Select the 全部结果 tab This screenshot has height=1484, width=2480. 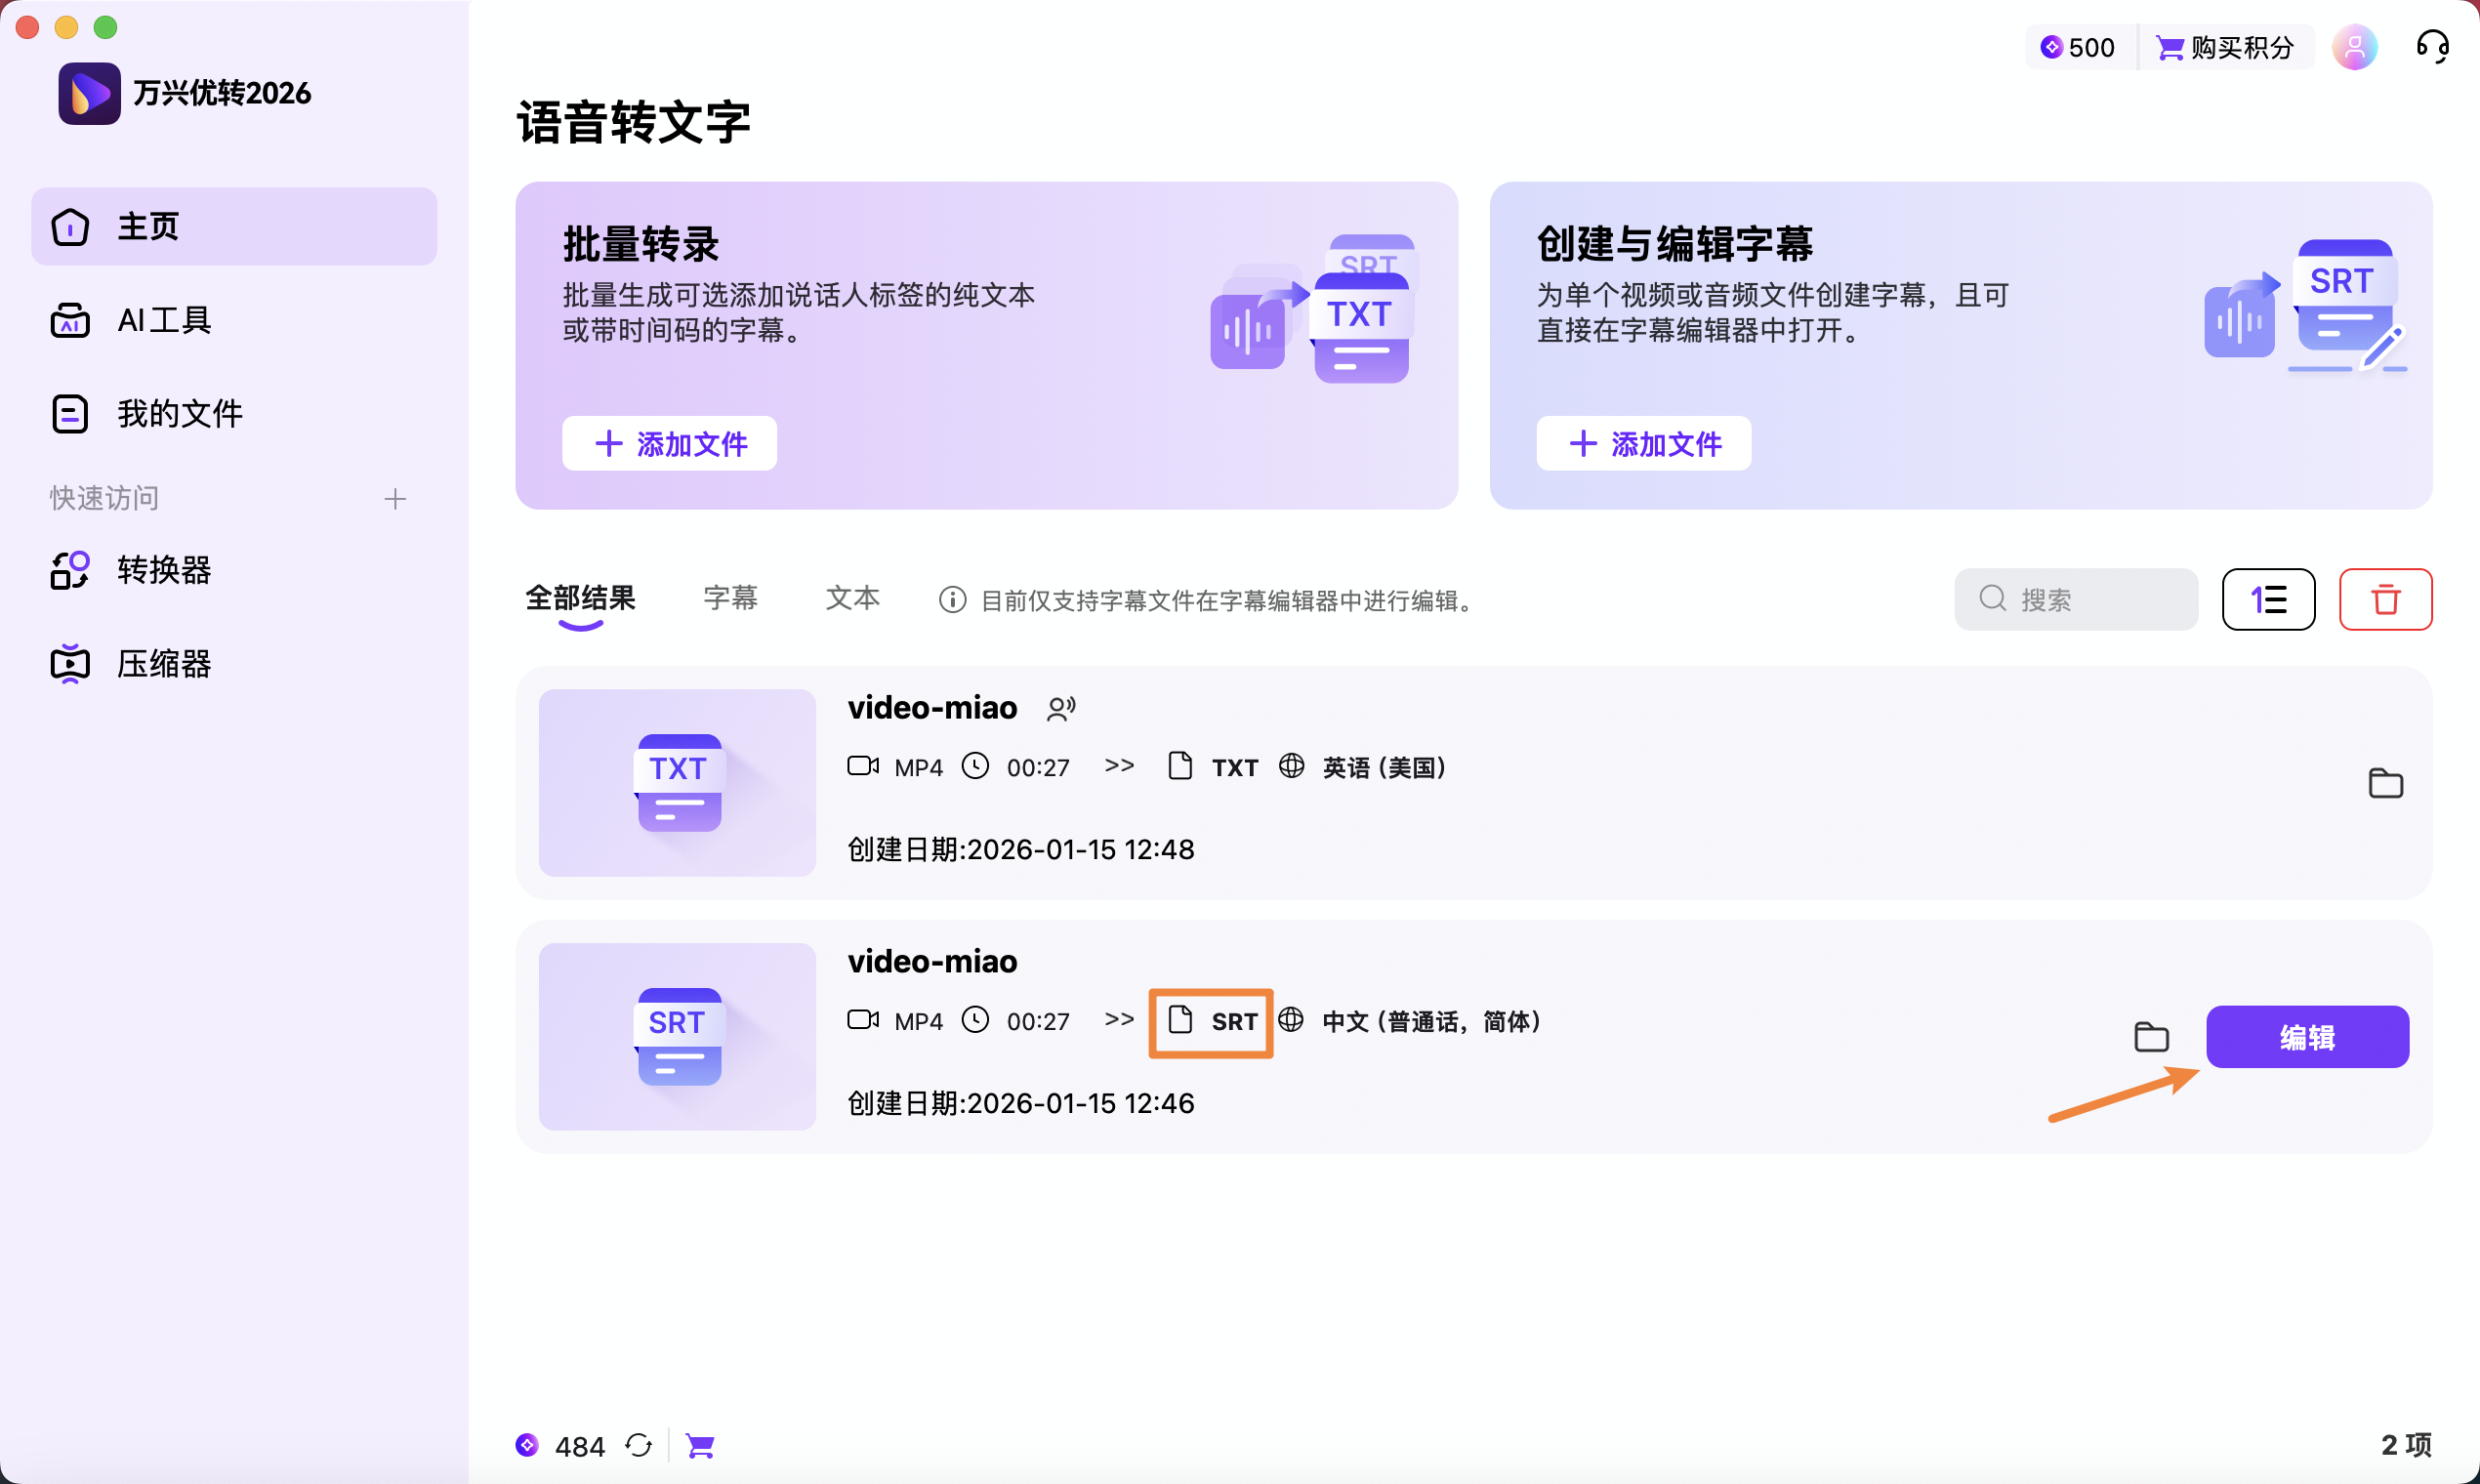click(x=579, y=597)
